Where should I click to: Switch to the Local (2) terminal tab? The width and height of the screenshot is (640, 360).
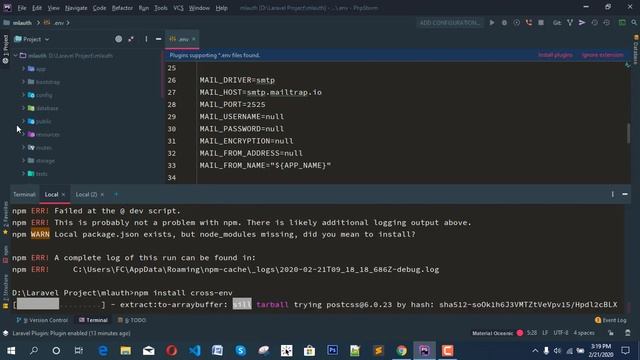(86, 194)
